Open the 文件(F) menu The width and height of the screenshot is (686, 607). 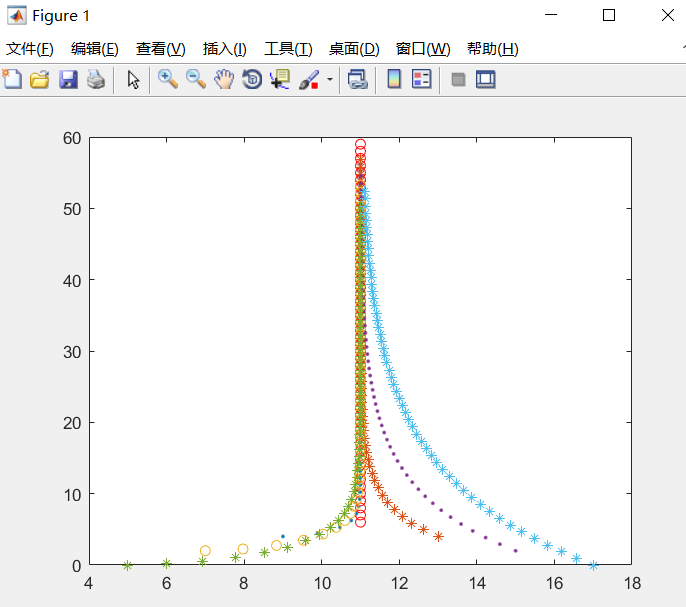click(x=30, y=49)
